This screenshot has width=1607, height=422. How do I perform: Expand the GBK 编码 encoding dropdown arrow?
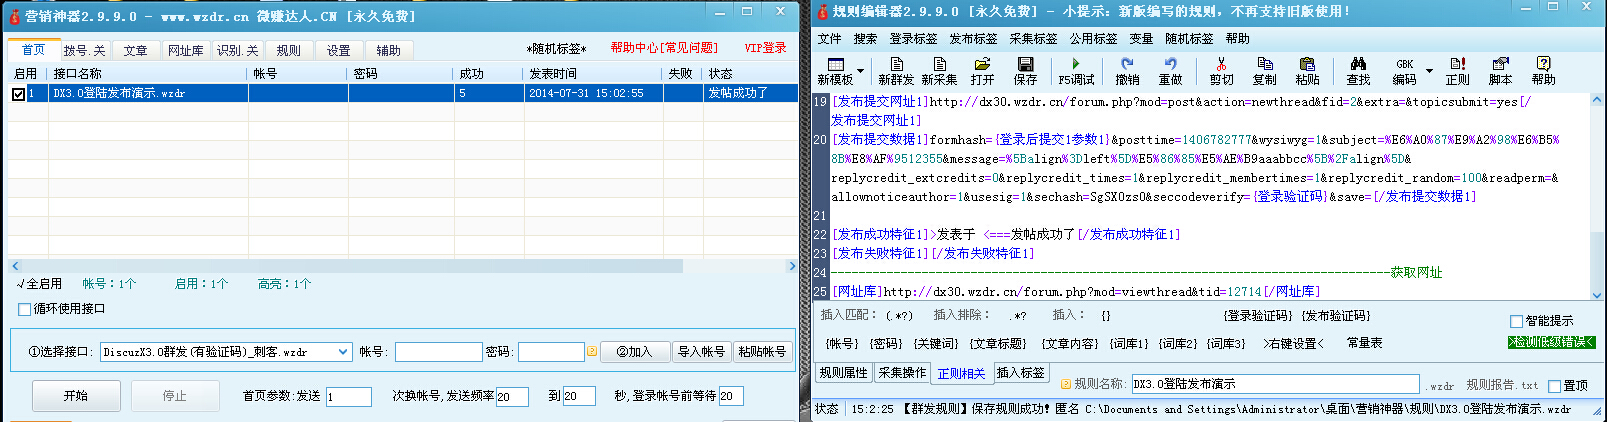click(x=1429, y=71)
